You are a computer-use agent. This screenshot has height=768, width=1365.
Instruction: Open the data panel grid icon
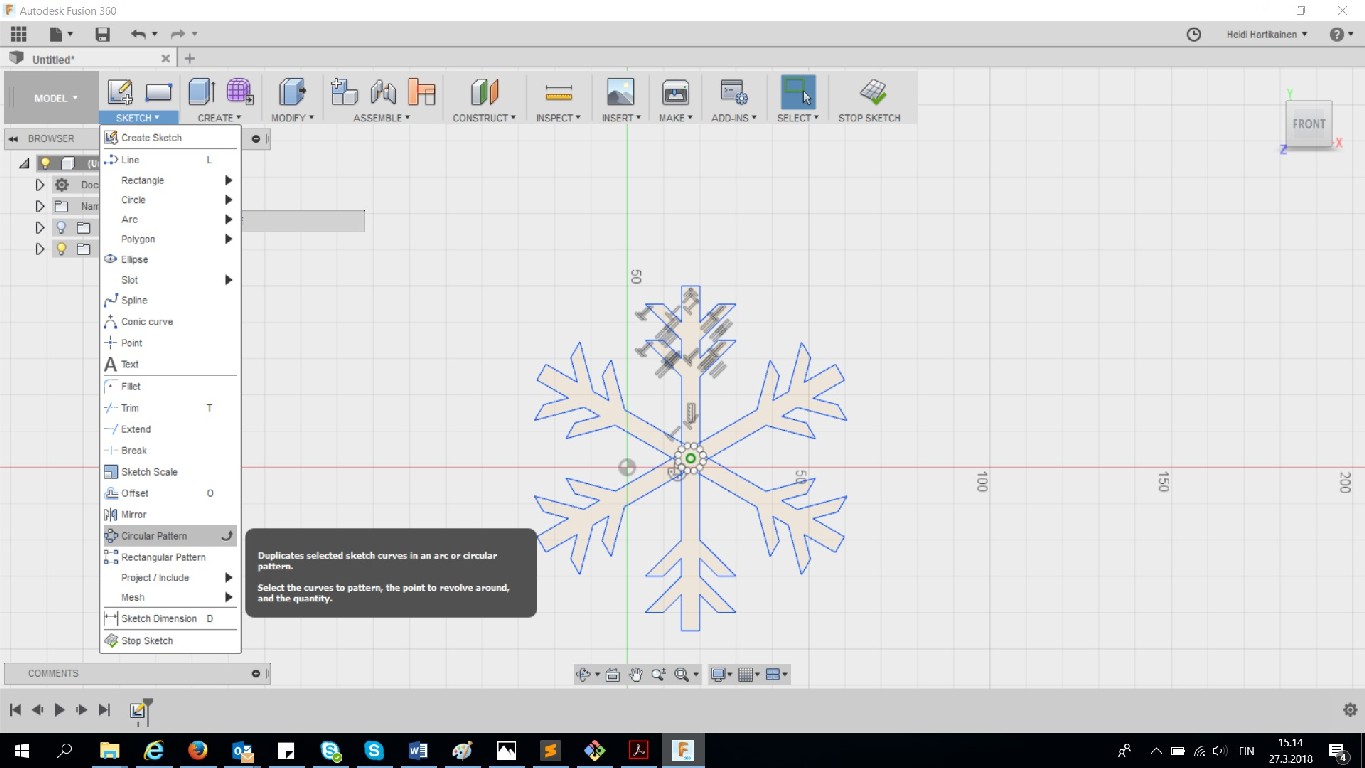tap(18, 34)
